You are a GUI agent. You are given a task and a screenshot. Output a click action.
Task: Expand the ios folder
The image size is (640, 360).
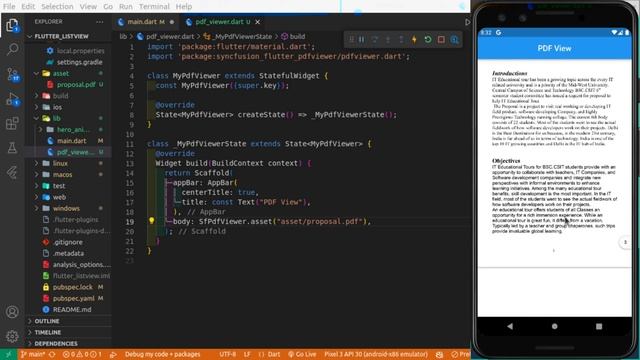click(36, 107)
